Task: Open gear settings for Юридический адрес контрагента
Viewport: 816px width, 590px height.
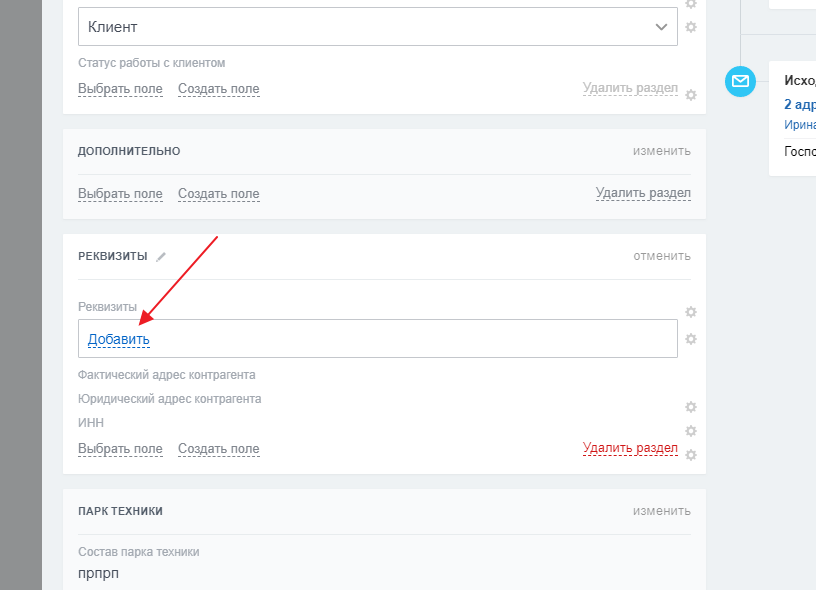Action: (690, 407)
